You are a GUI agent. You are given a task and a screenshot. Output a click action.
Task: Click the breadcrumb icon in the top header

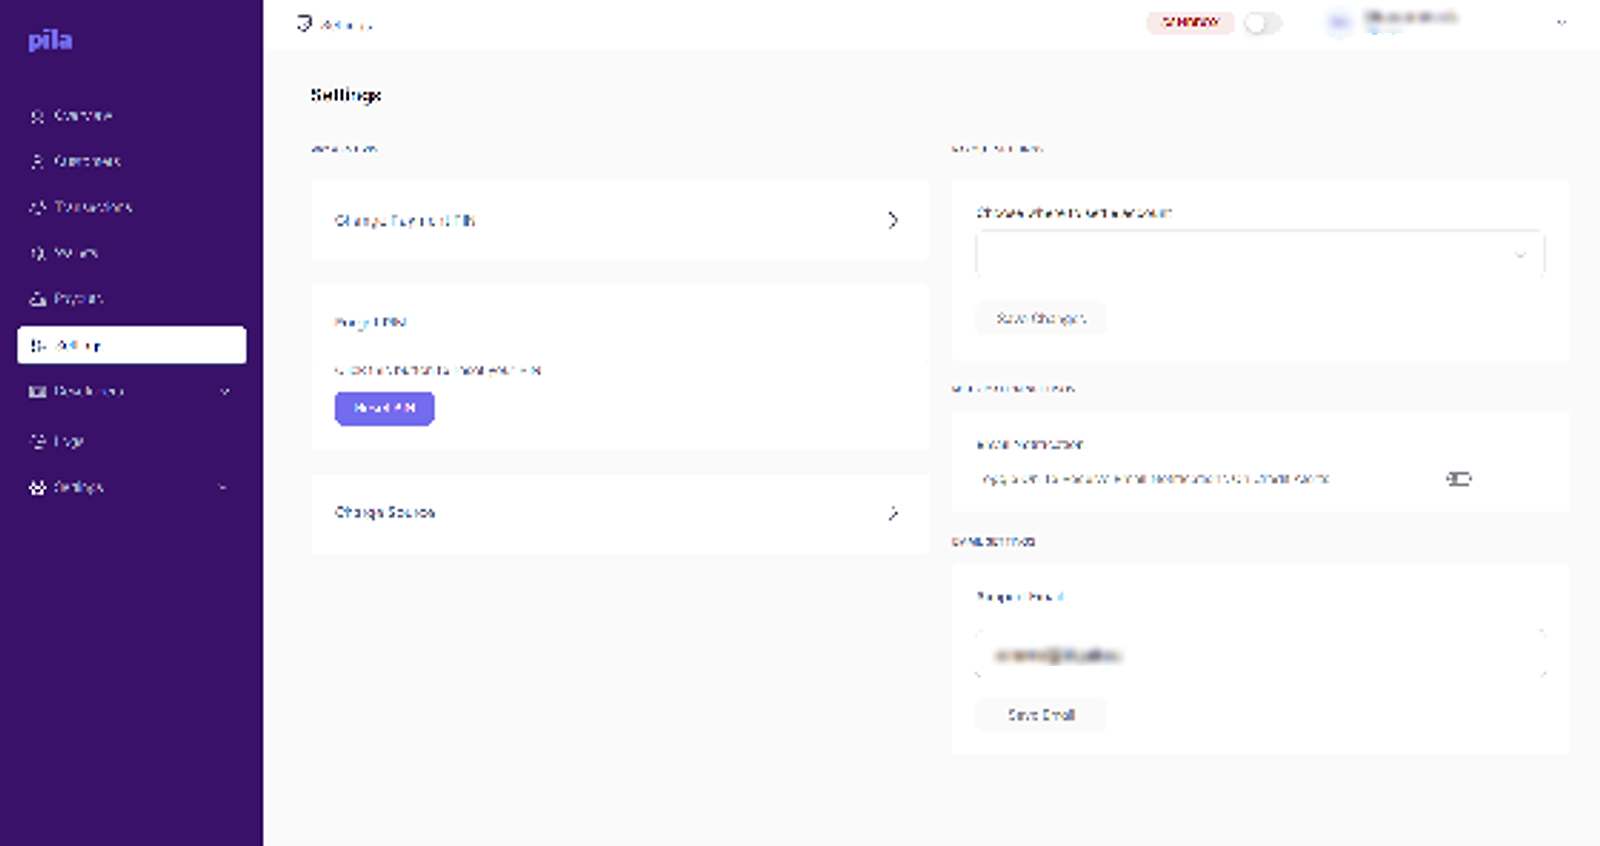[304, 23]
